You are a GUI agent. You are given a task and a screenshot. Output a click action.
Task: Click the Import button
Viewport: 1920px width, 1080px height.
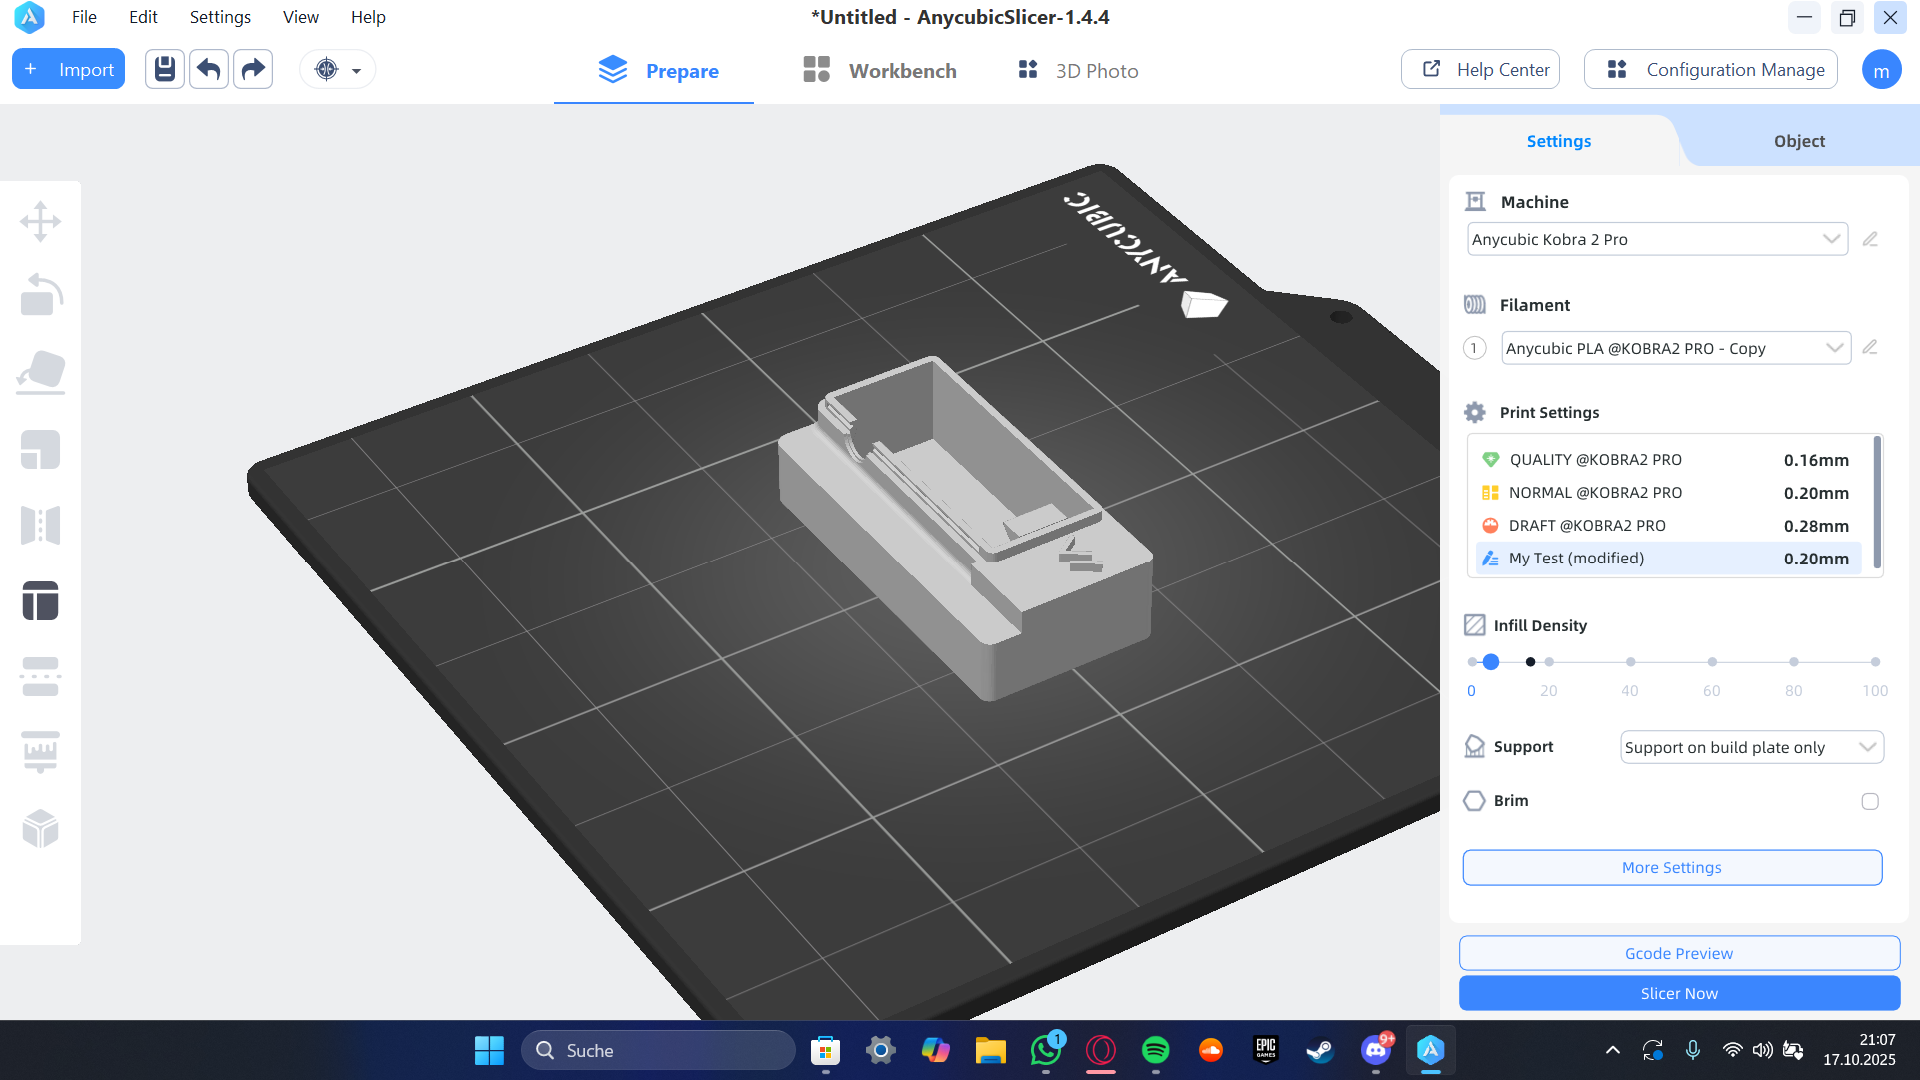coord(68,69)
